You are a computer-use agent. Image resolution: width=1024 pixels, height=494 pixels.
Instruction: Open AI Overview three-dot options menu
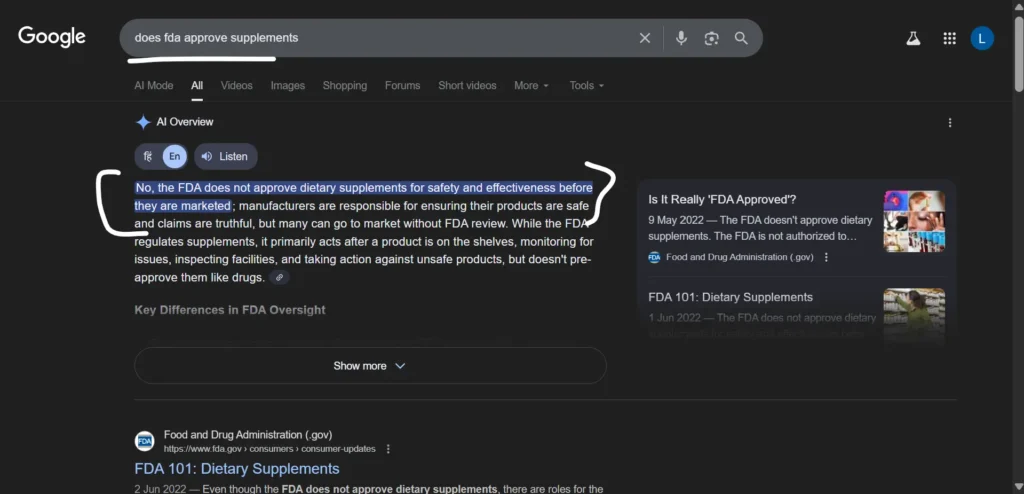[950, 122]
